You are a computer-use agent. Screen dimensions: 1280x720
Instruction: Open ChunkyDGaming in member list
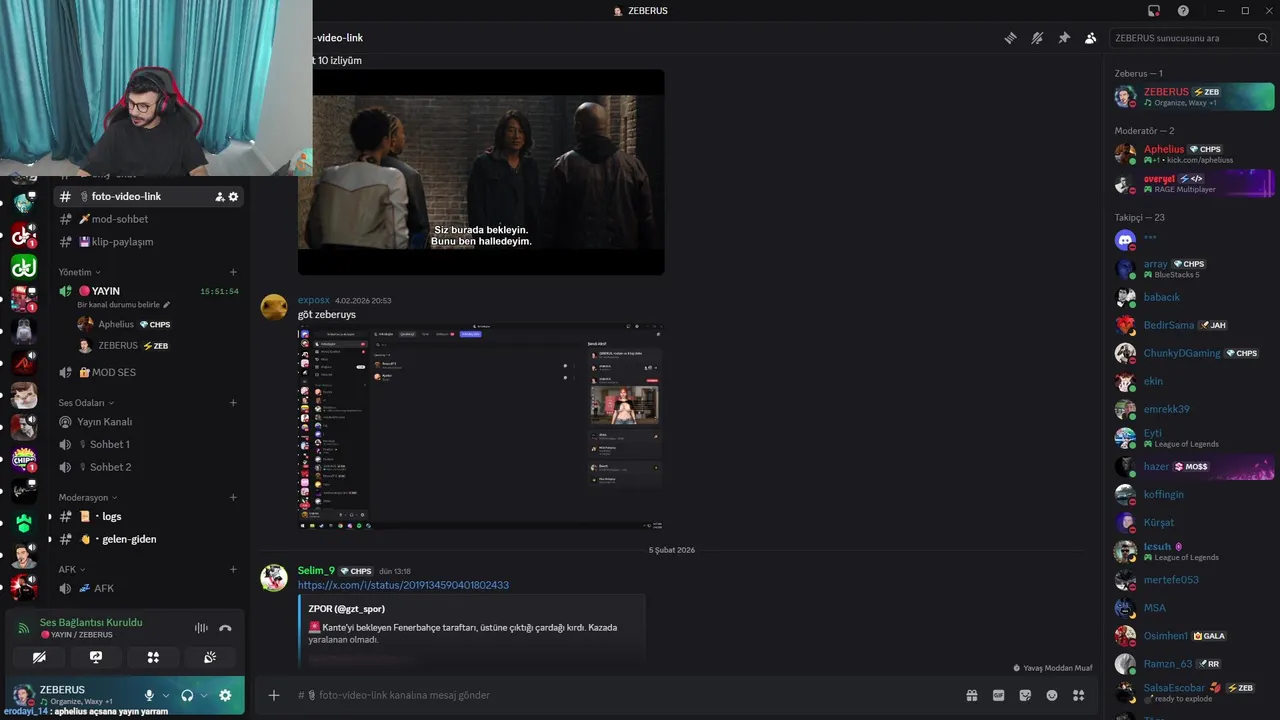1193,353
